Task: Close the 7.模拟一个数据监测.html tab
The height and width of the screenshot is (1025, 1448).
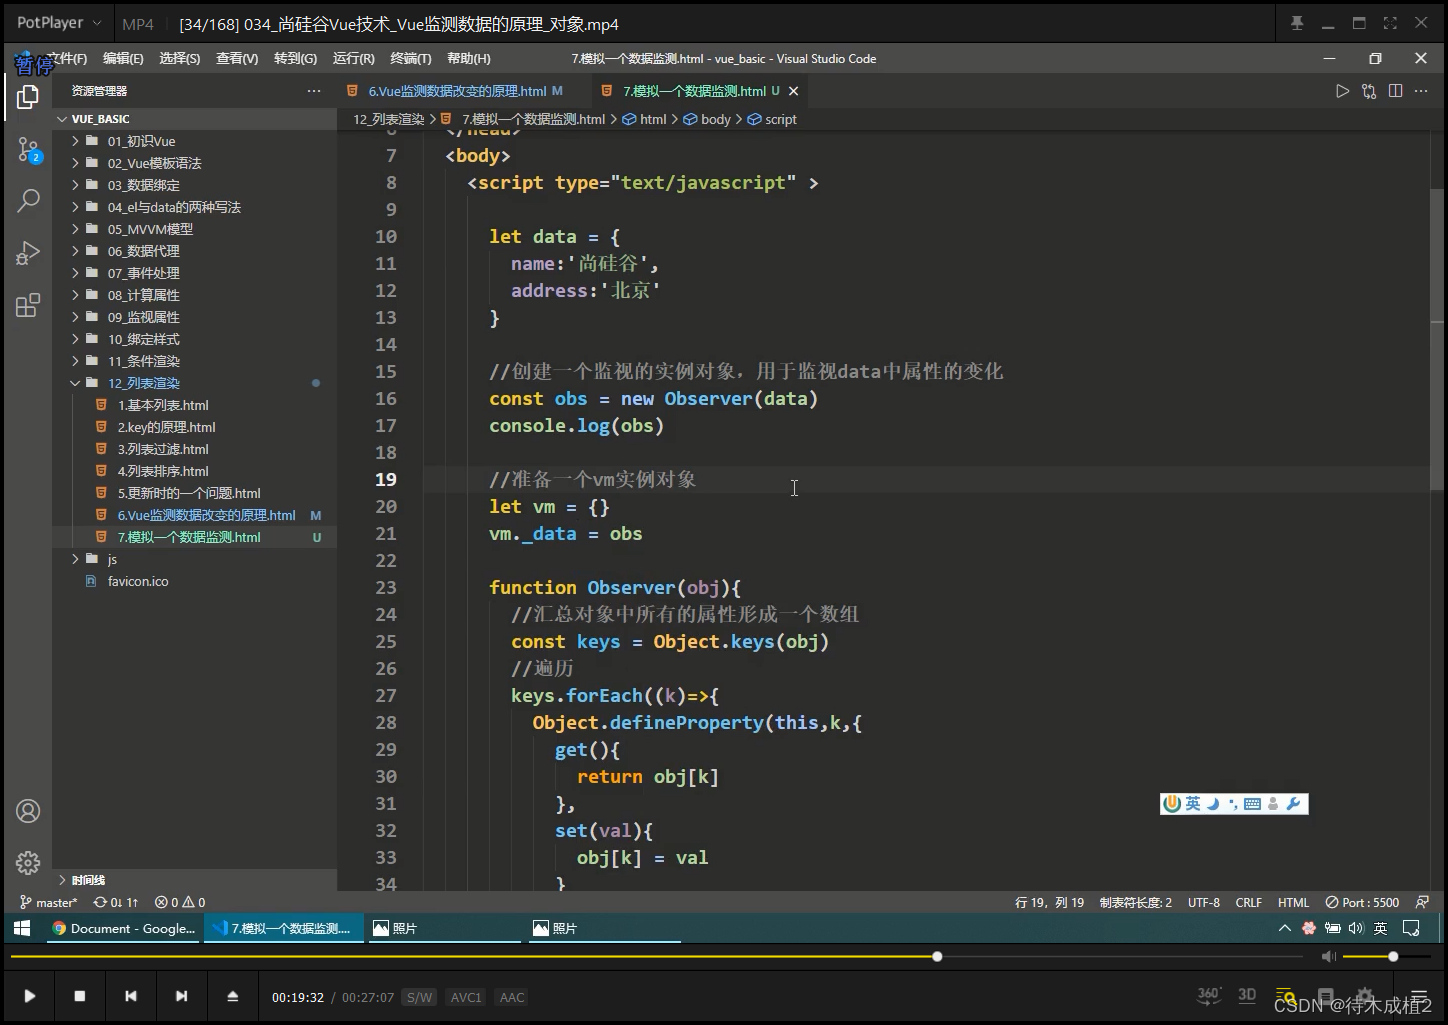Action: tap(793, 91)
